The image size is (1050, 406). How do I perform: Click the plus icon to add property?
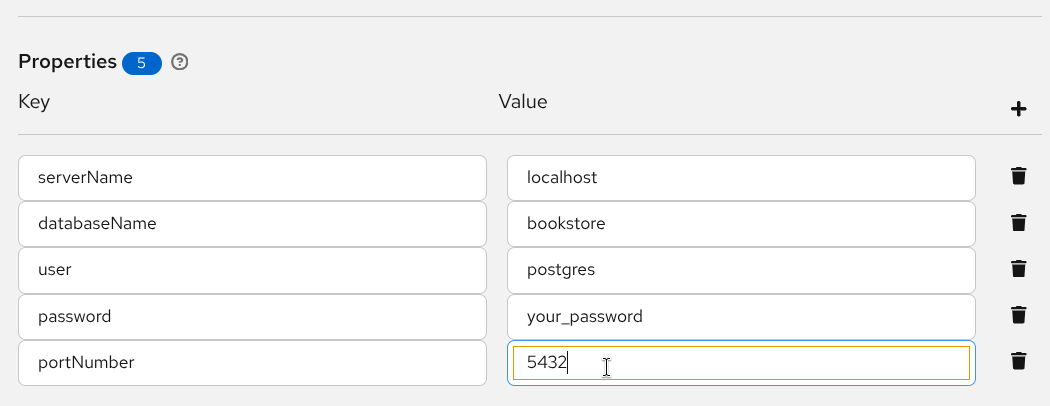[1018, 109]
